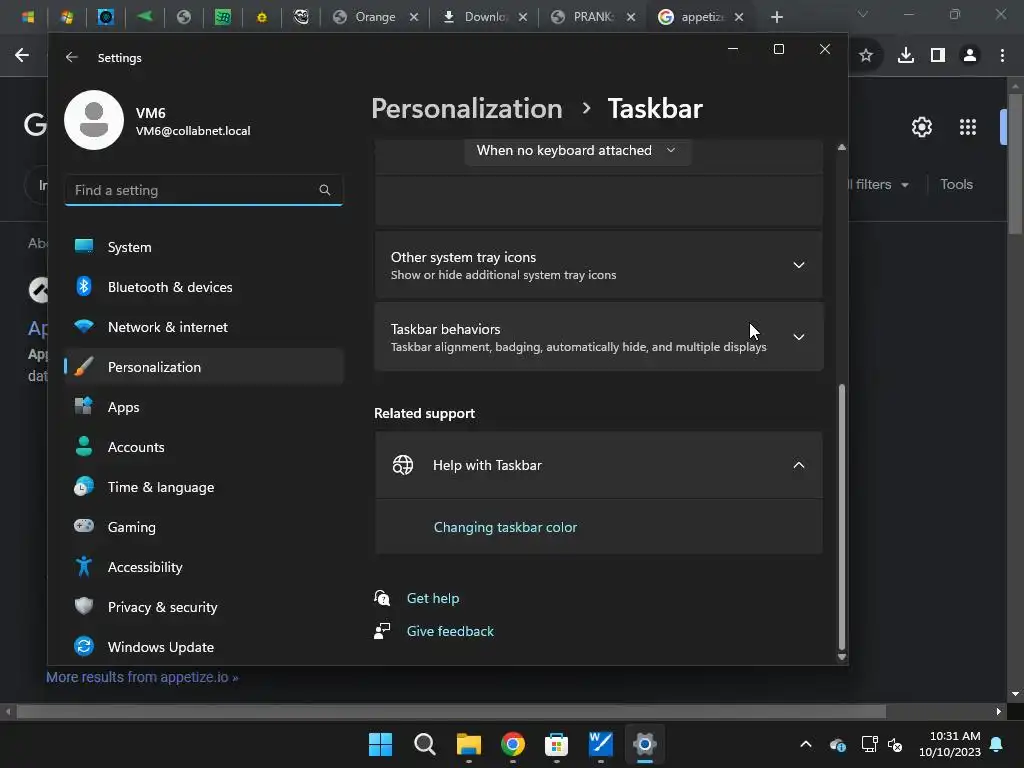Click the Give feedback link

[450, 631]
